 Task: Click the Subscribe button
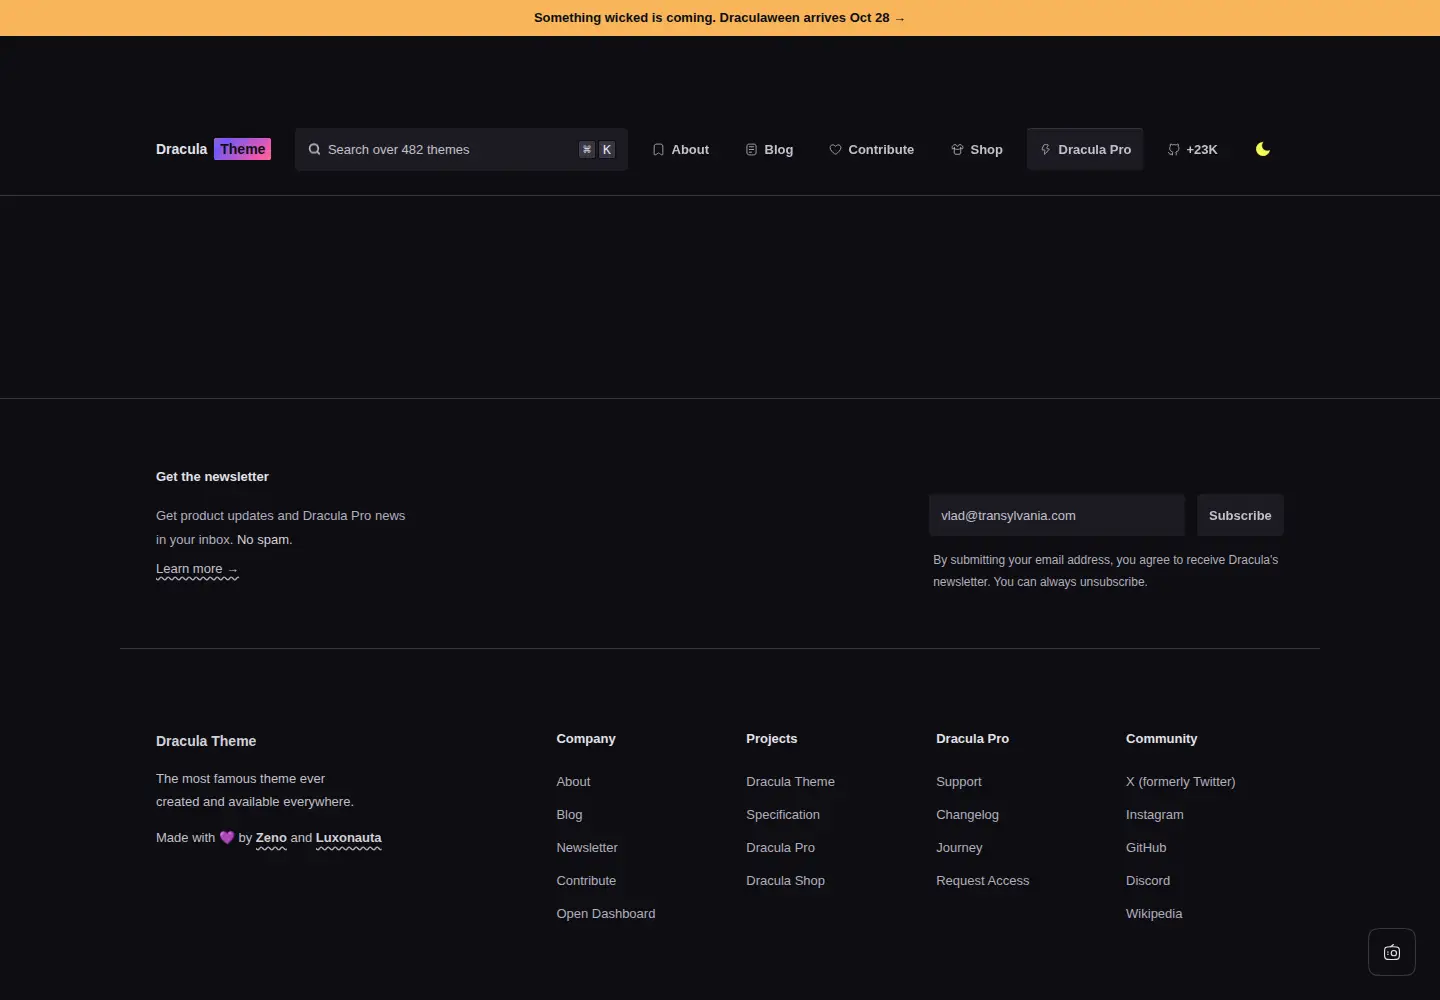tap(1240, 515)
